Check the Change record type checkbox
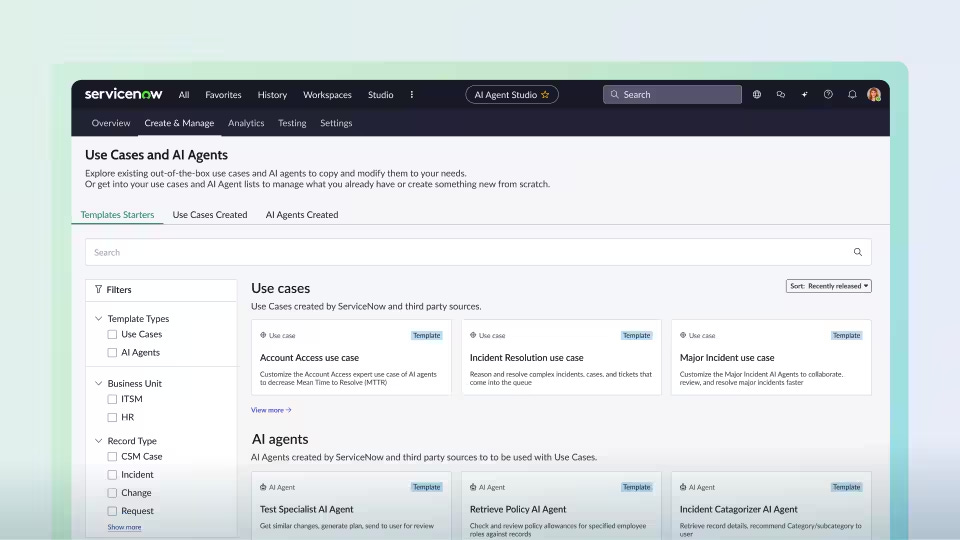960x540 pixels. coord(112,493)
